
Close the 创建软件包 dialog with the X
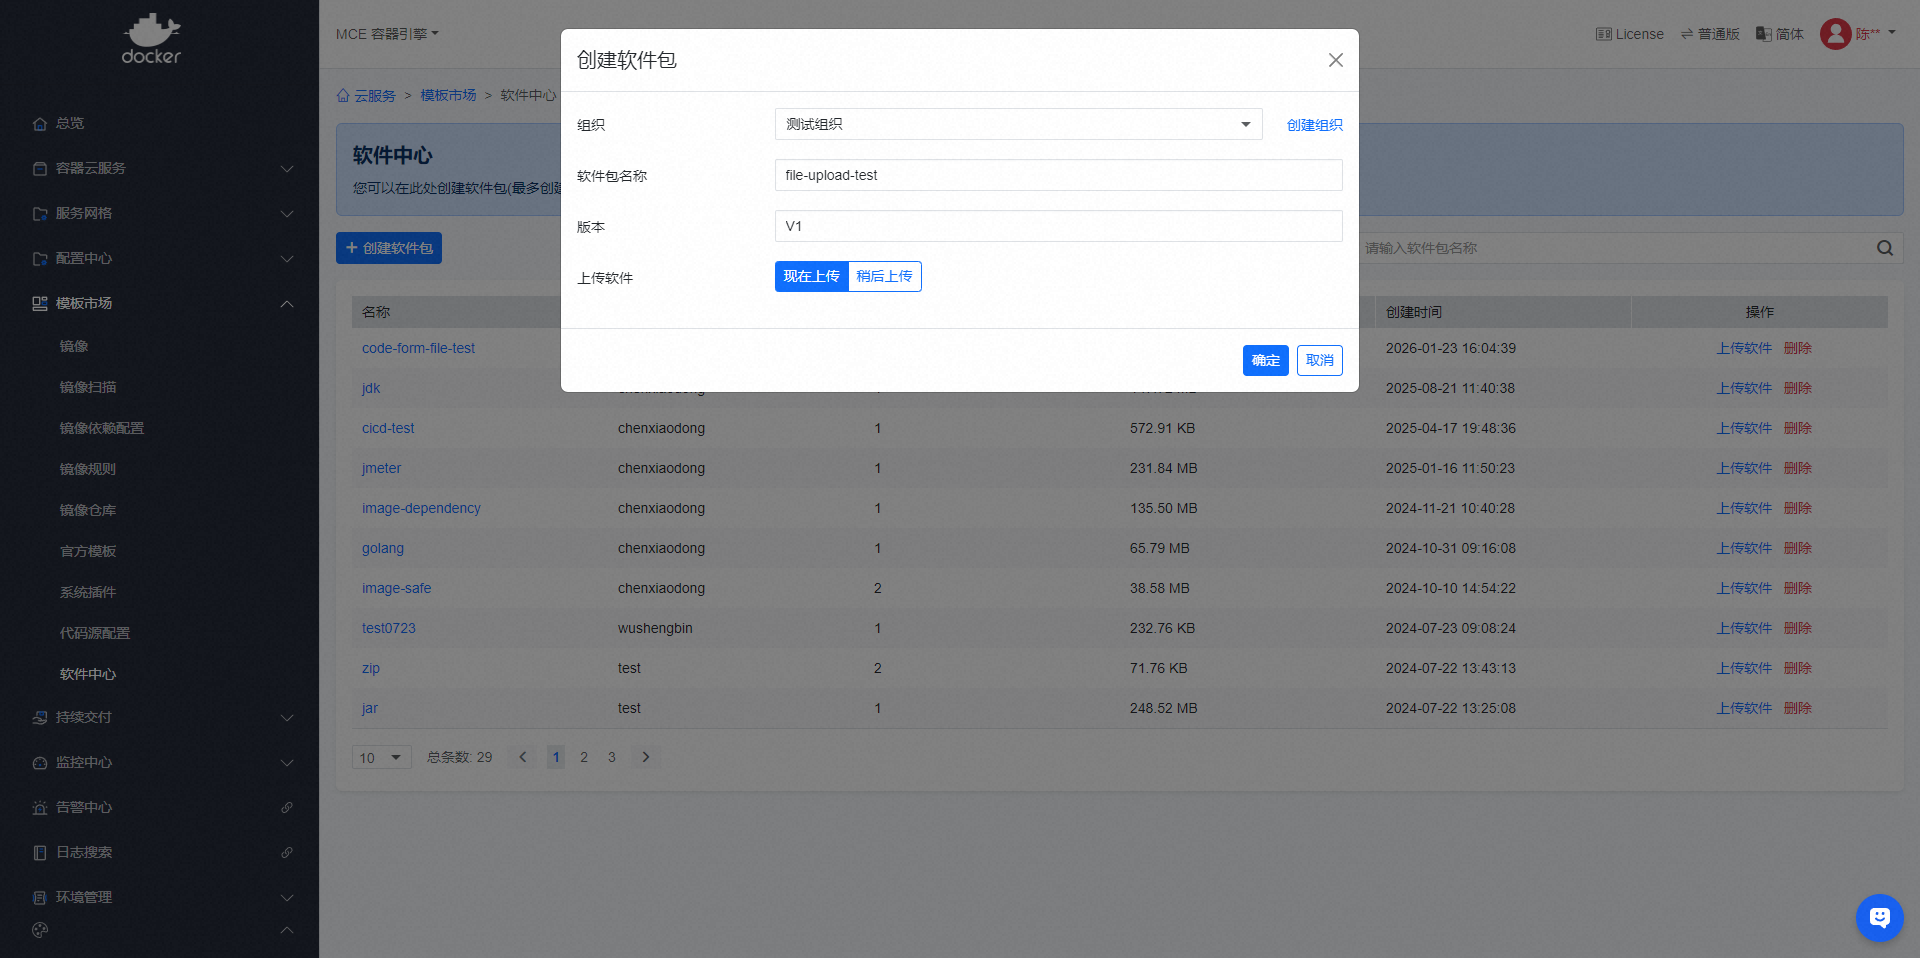tap(1335, 60)
